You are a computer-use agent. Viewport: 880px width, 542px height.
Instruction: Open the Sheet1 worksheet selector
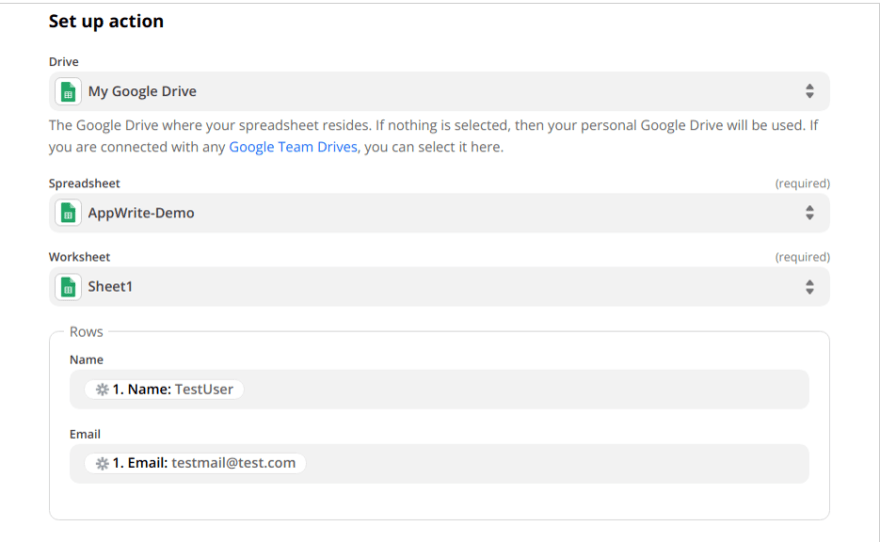pyautogui.click(x=439, y=287)
